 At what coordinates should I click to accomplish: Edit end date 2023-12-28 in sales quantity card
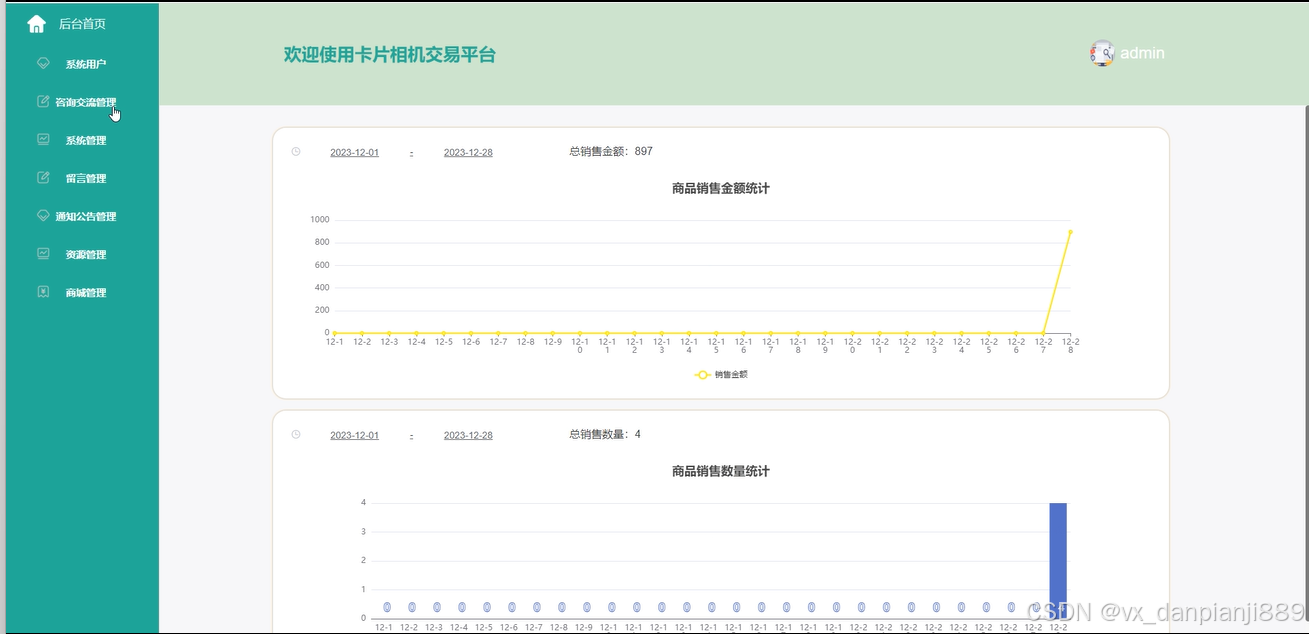point(468,435)
